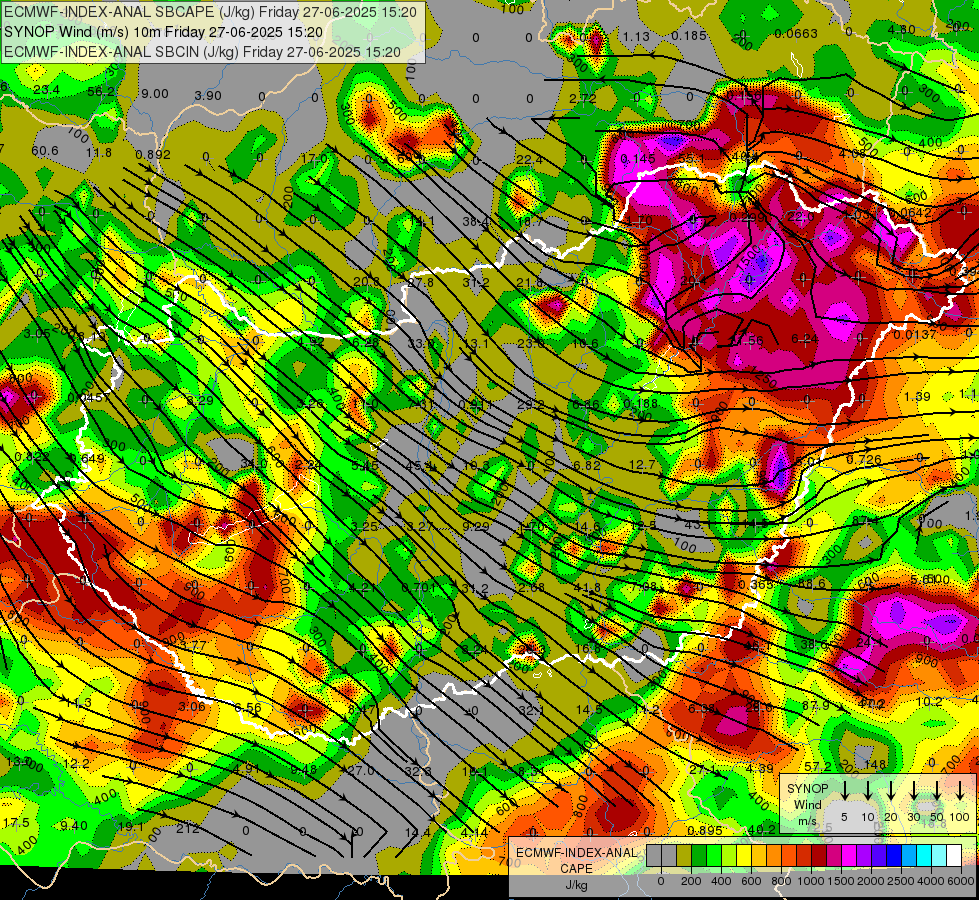Click the J/kg unit label in legend
979x900 pixels.
click(x=576, y=885)
